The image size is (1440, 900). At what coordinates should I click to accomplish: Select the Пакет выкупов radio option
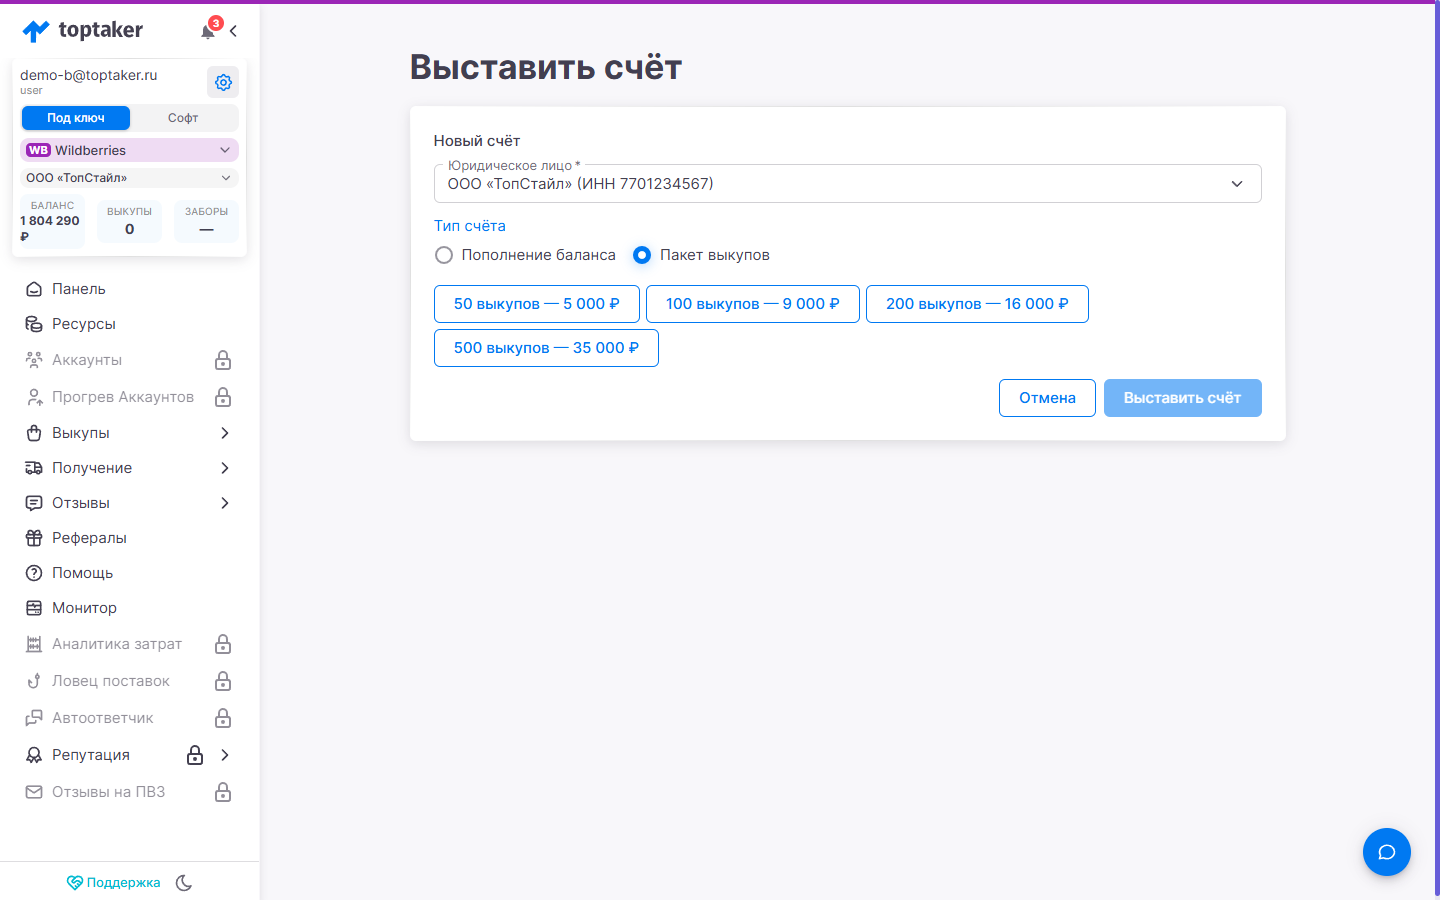click(x=642, y=255)
